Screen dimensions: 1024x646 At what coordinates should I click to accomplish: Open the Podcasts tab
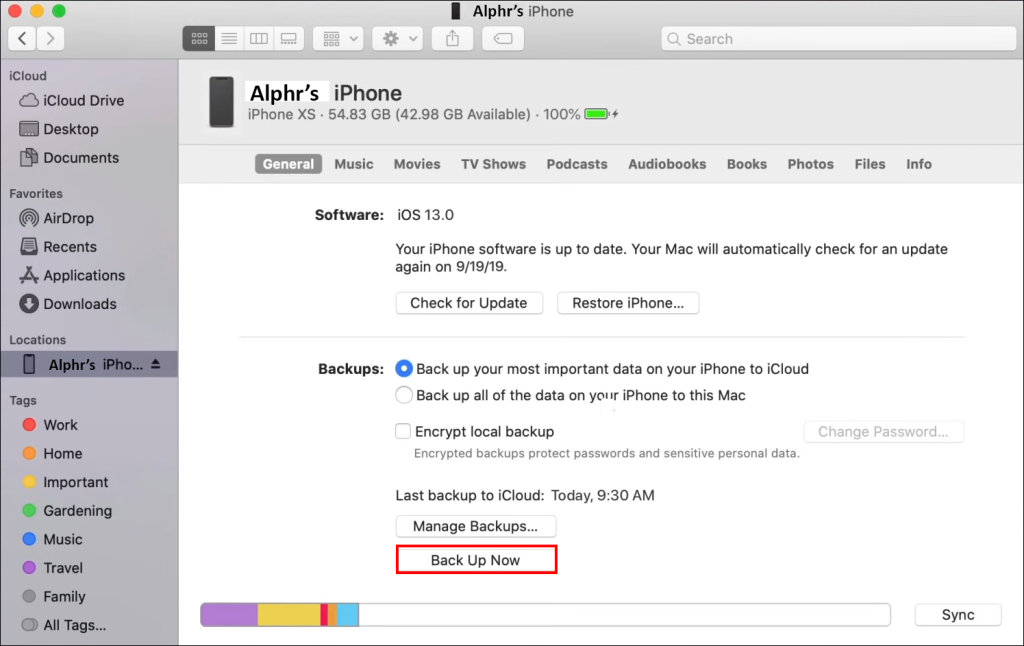point(576,164)
